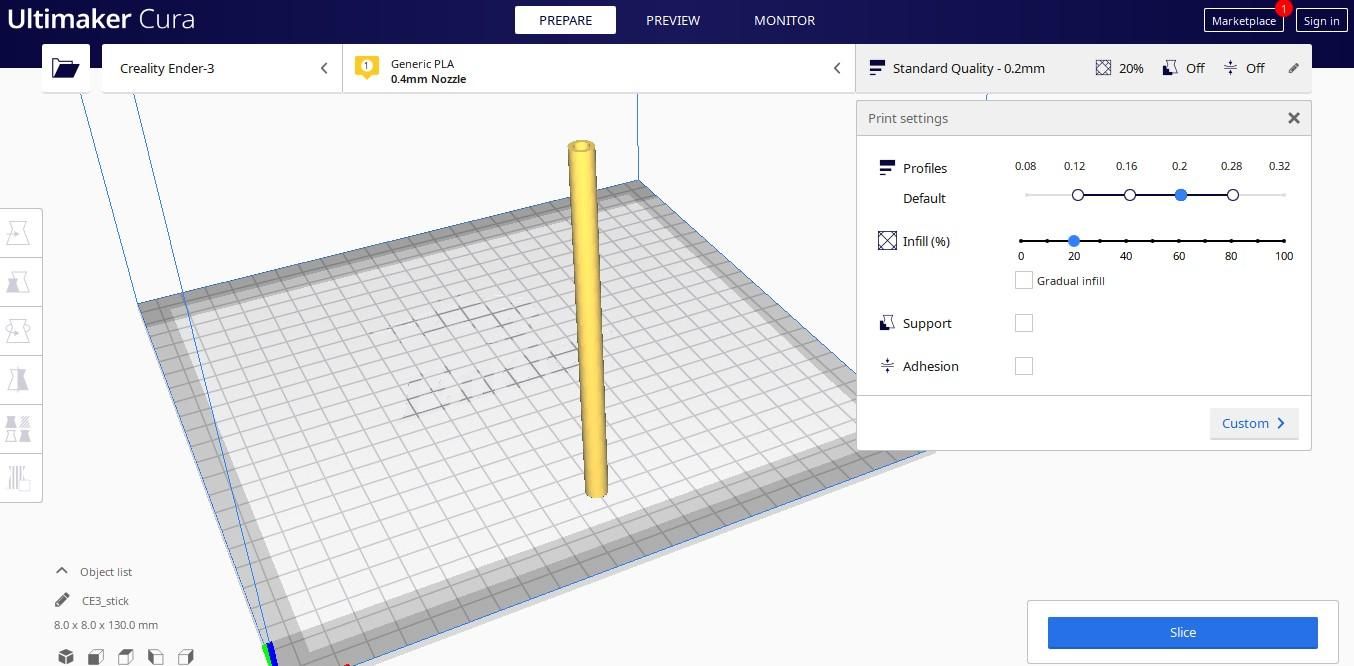This screenshot has width=1354, height=666.
Task: Click the support Off icon in header
Action: click(x=1170, y=68)
